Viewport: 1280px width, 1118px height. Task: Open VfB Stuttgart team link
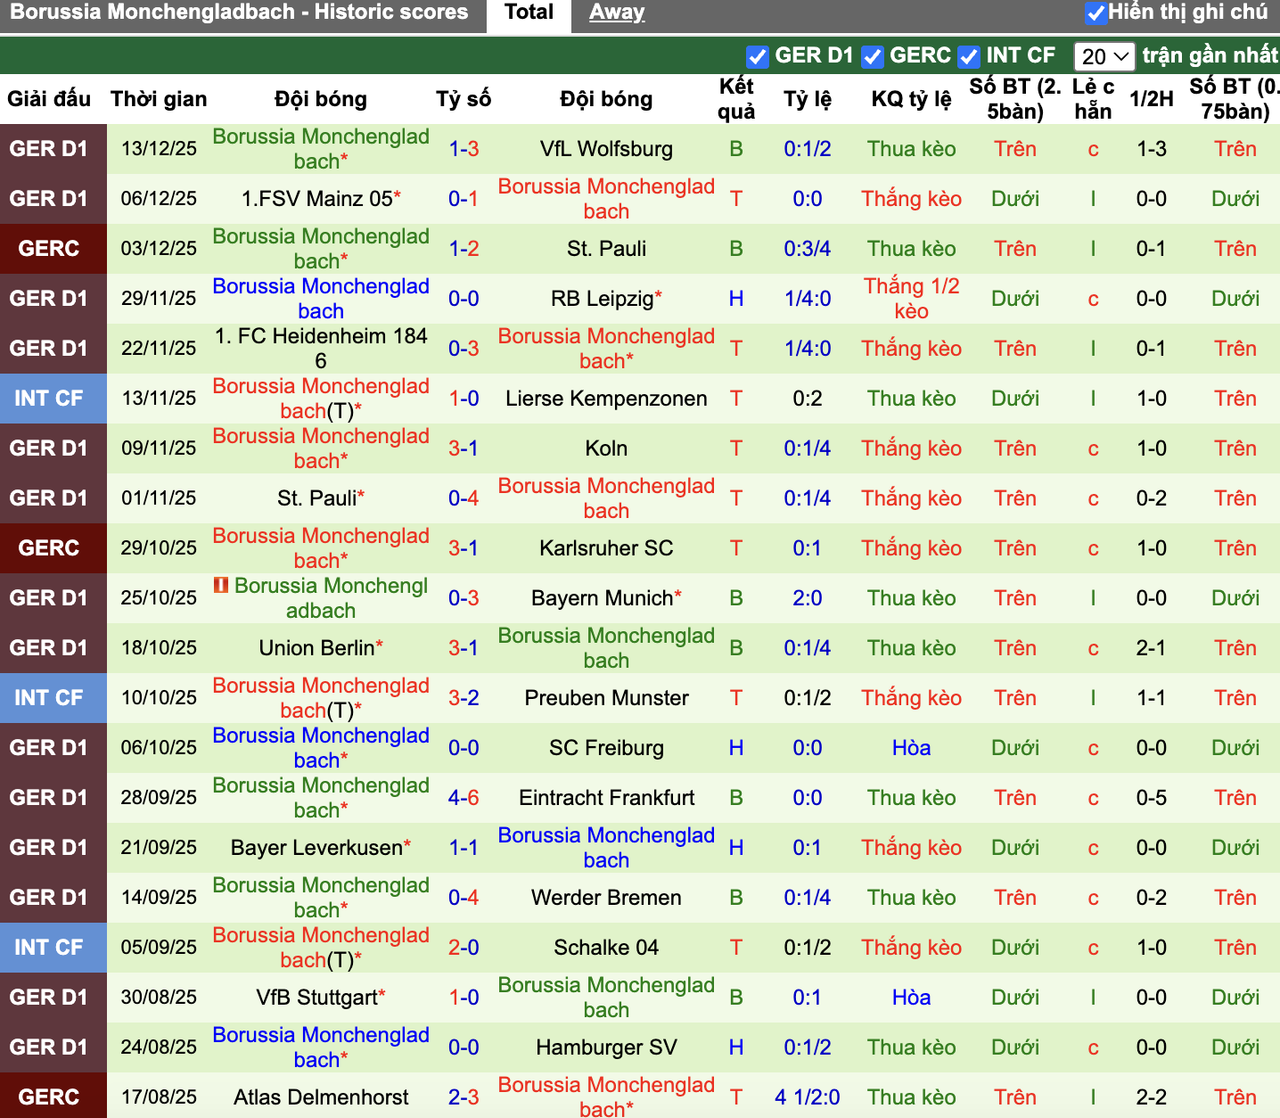click(x=317, y=999)
